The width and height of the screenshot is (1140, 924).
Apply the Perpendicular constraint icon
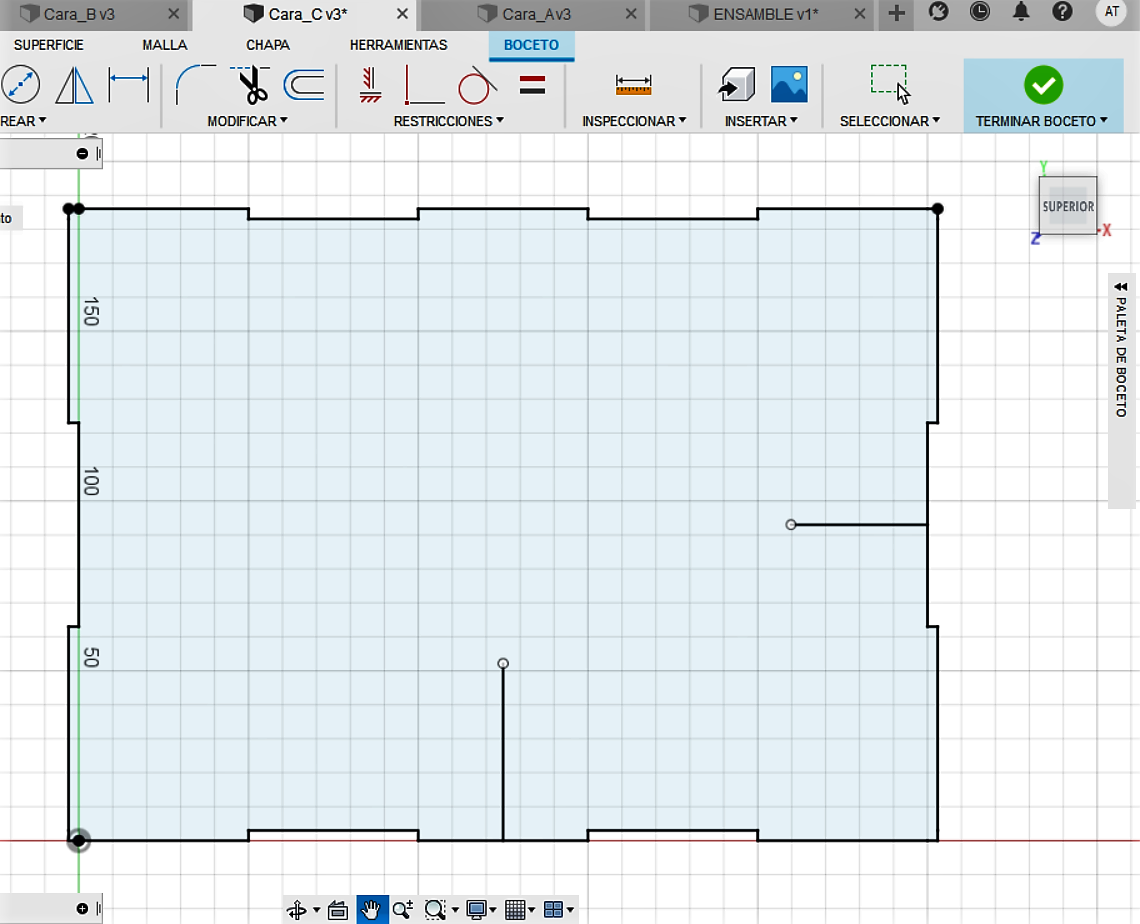pos(424,84)
